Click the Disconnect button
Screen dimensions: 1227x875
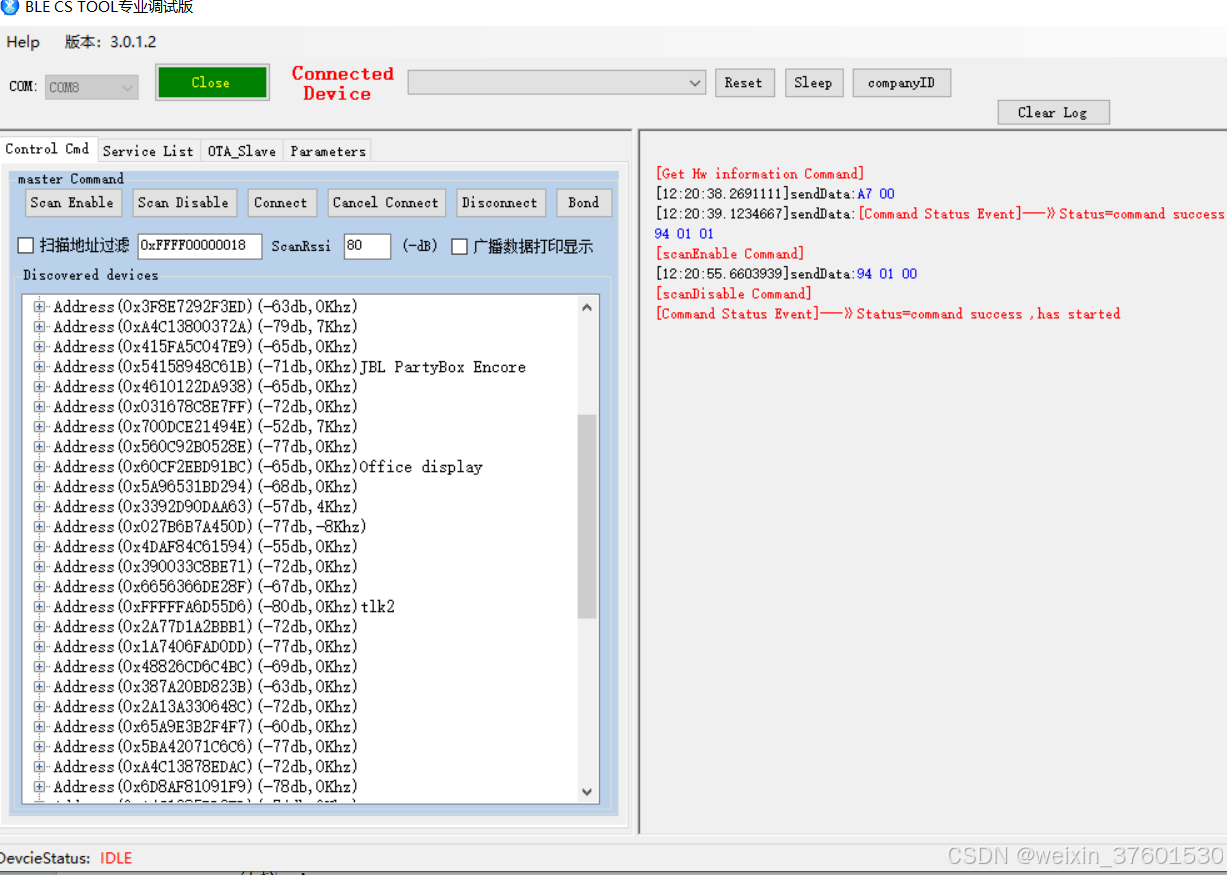pyautogui.click(x=500, y=202)
